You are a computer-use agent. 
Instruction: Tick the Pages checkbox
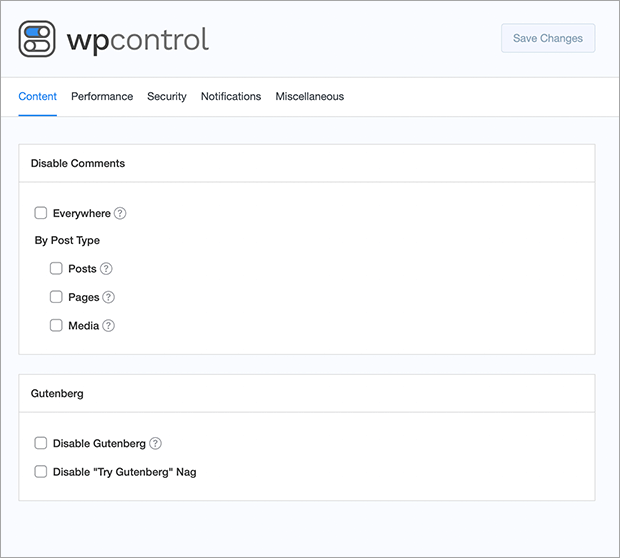[56, 297]
